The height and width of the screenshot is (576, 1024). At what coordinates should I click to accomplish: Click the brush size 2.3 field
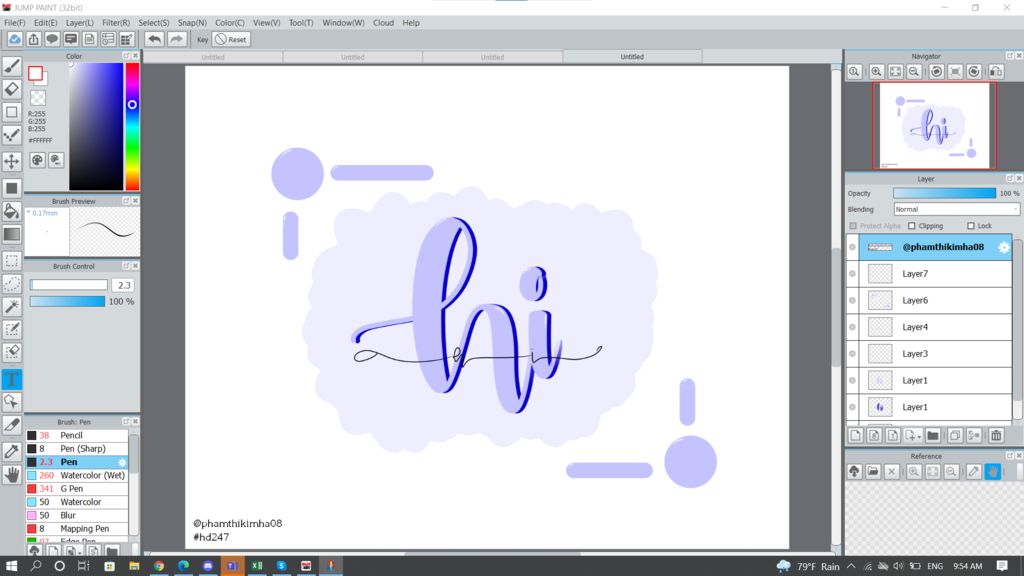(123, 285)
